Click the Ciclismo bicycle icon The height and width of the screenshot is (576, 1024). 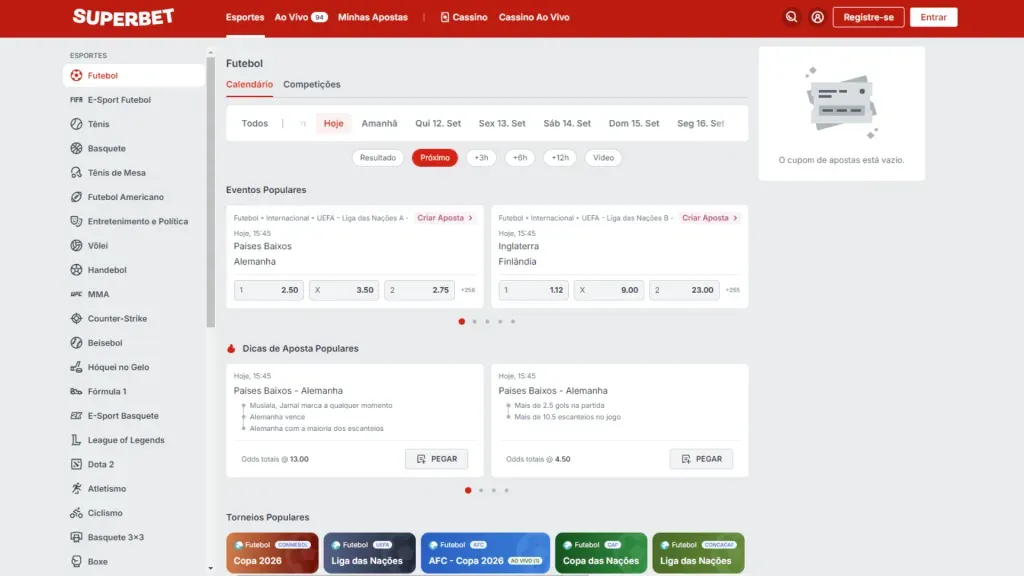point(77,513)
